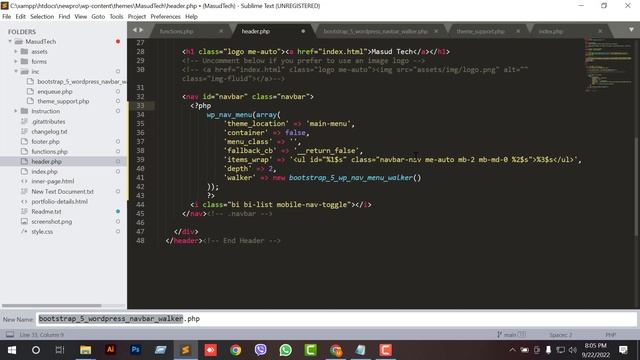640x360 pixels.
Task: Show hidden system tray icons
Action: (512, 350)
